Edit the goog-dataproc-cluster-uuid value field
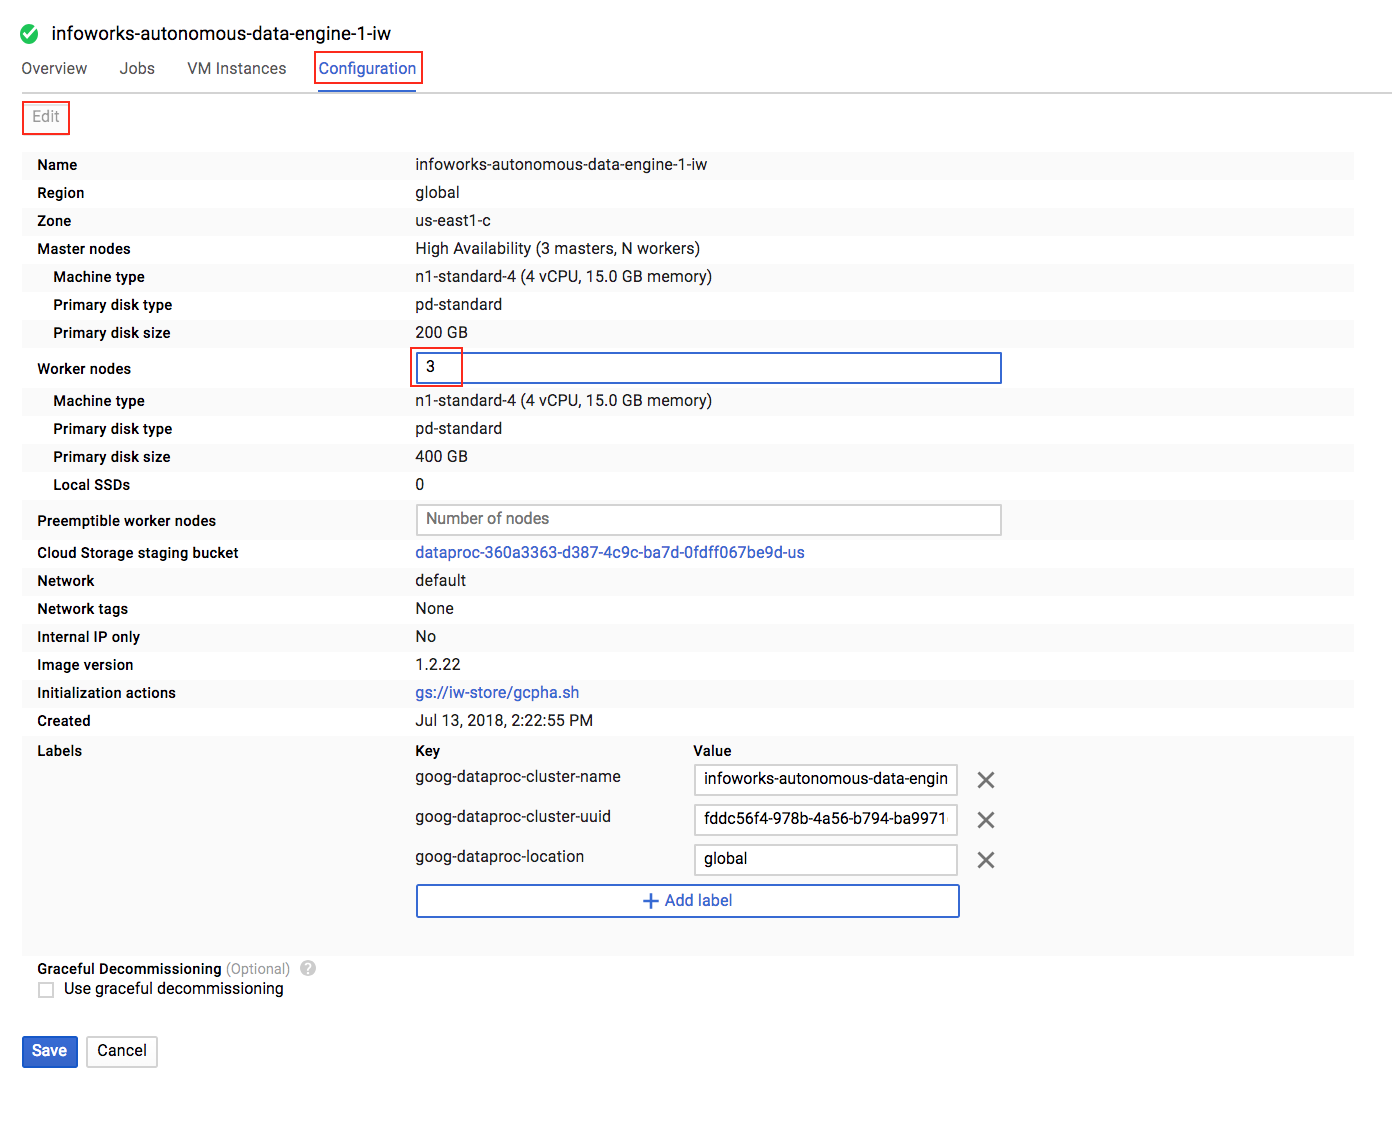1392x1124 pixels. click(825, 820)
